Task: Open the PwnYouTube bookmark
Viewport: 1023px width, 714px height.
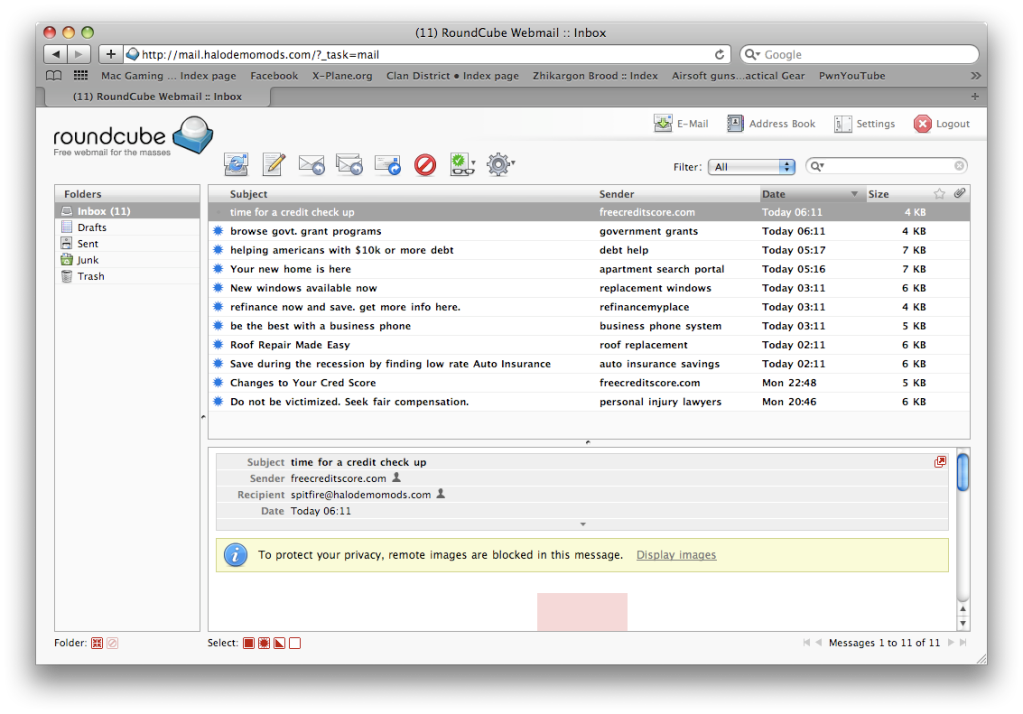Action: pos(852,75)
